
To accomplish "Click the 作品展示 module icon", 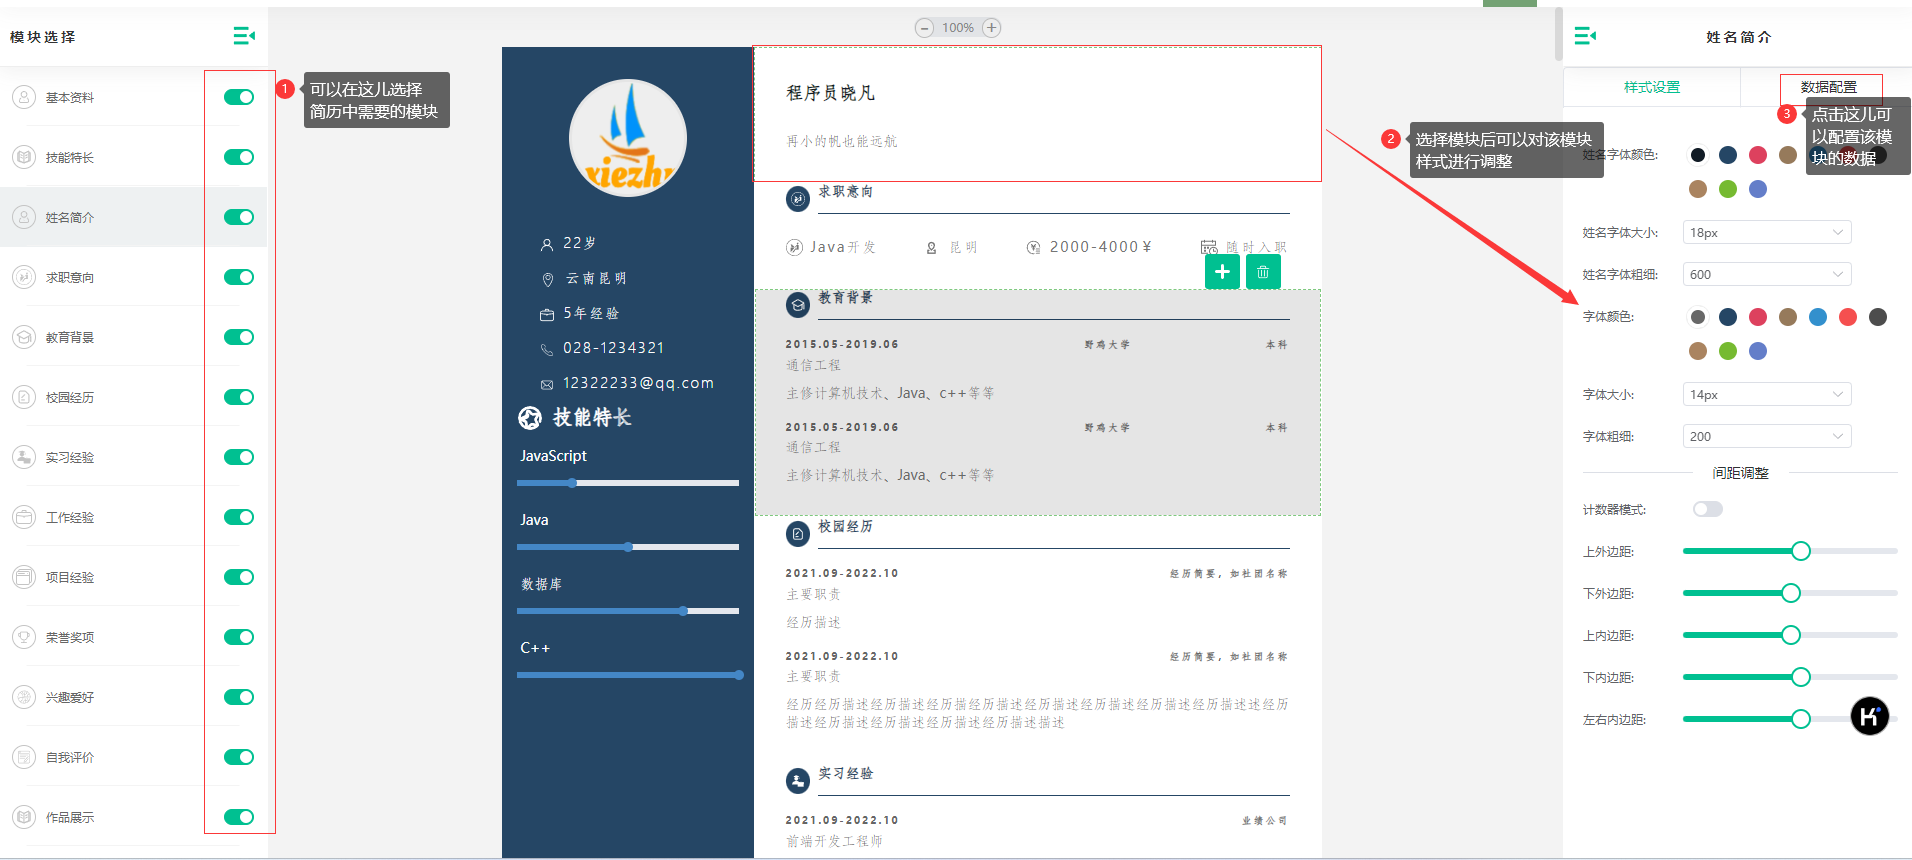I will pos(24,817).
